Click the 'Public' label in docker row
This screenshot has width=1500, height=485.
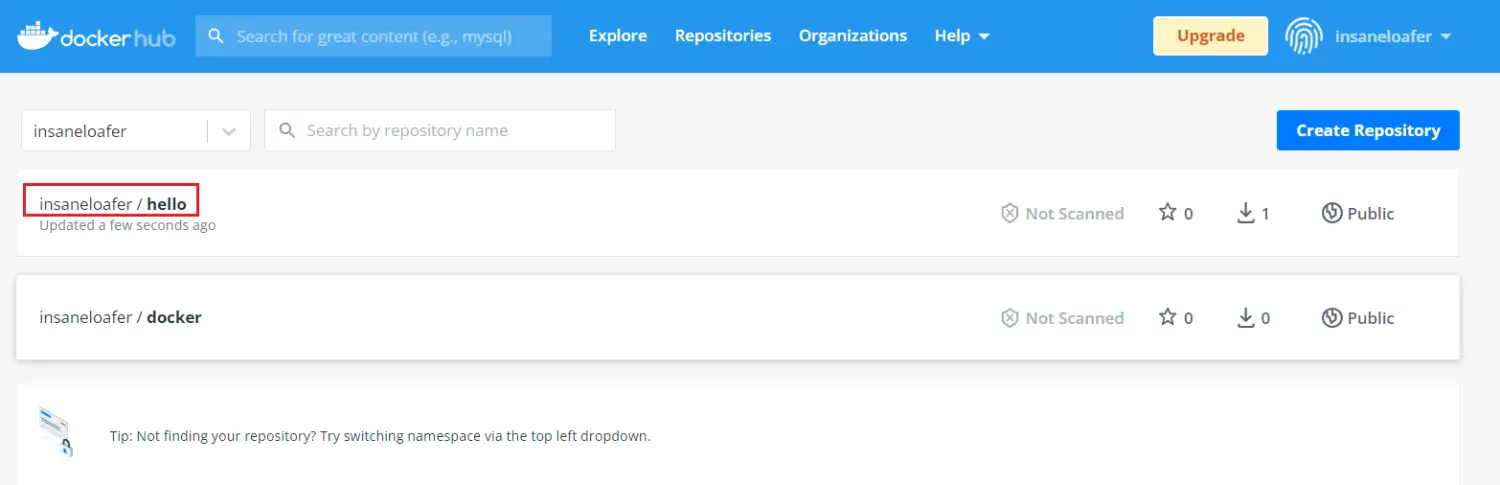[1370, 318]
